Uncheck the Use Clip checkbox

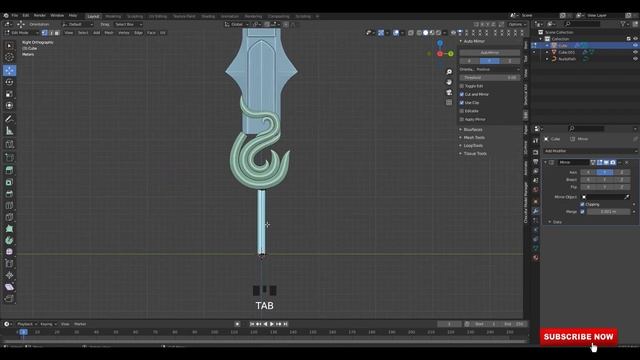462,103
